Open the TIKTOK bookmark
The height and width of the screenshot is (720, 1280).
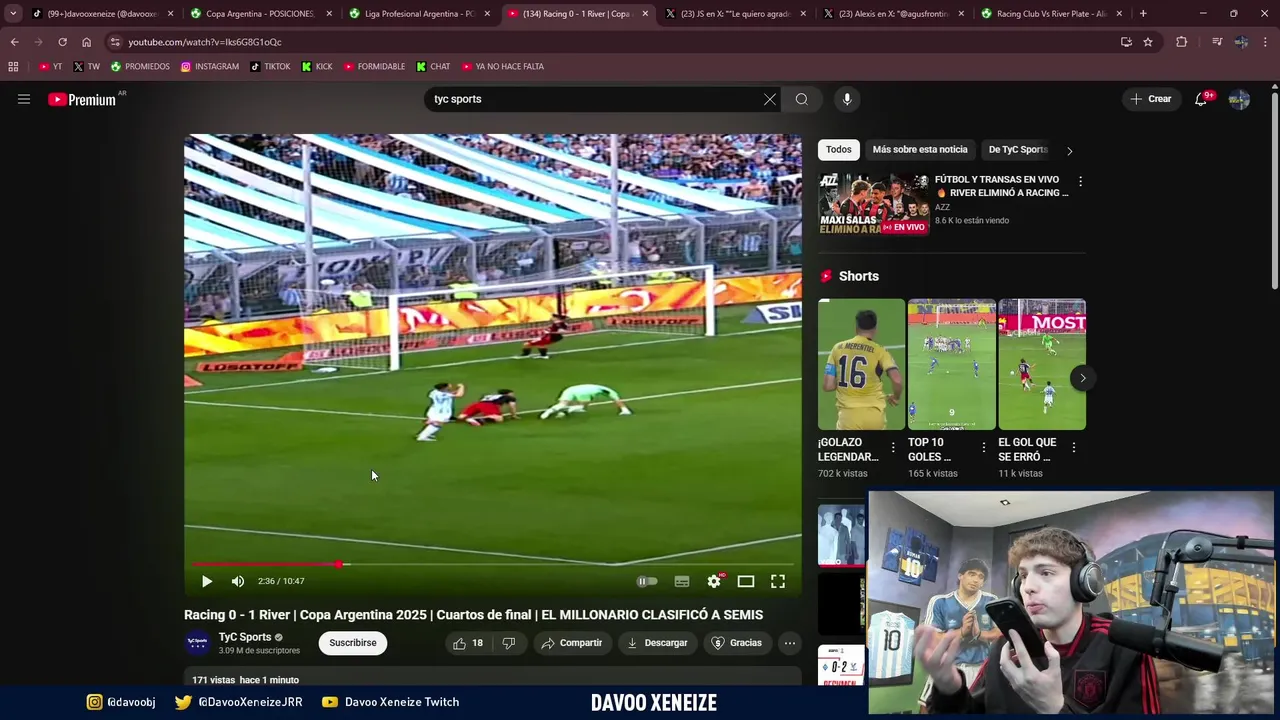coord(270,67)
